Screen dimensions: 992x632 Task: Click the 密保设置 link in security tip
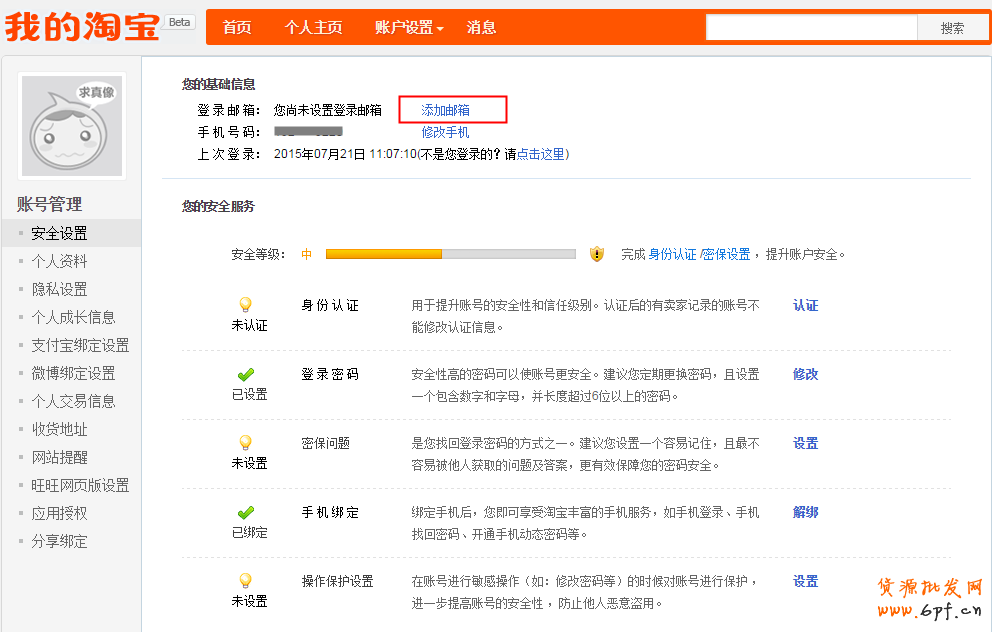click(x=726, y=254)
